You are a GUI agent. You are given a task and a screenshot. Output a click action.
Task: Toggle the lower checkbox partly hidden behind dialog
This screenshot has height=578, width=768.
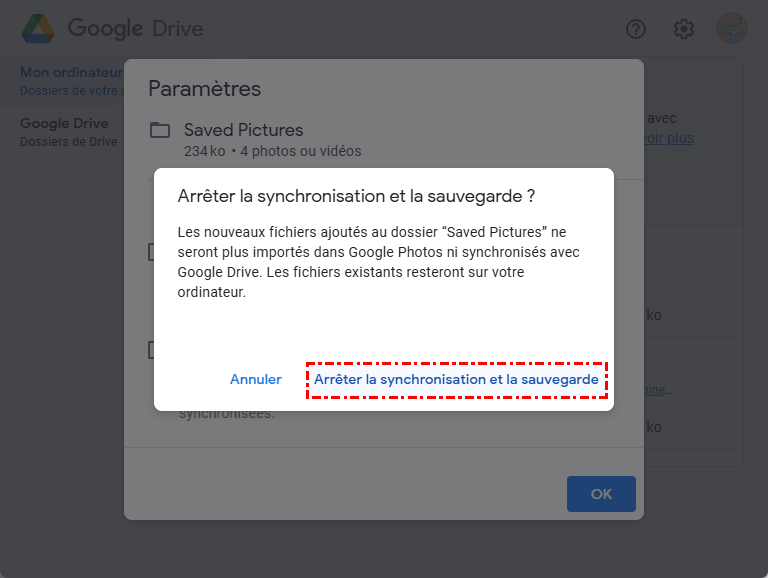[x=151, y=350]
